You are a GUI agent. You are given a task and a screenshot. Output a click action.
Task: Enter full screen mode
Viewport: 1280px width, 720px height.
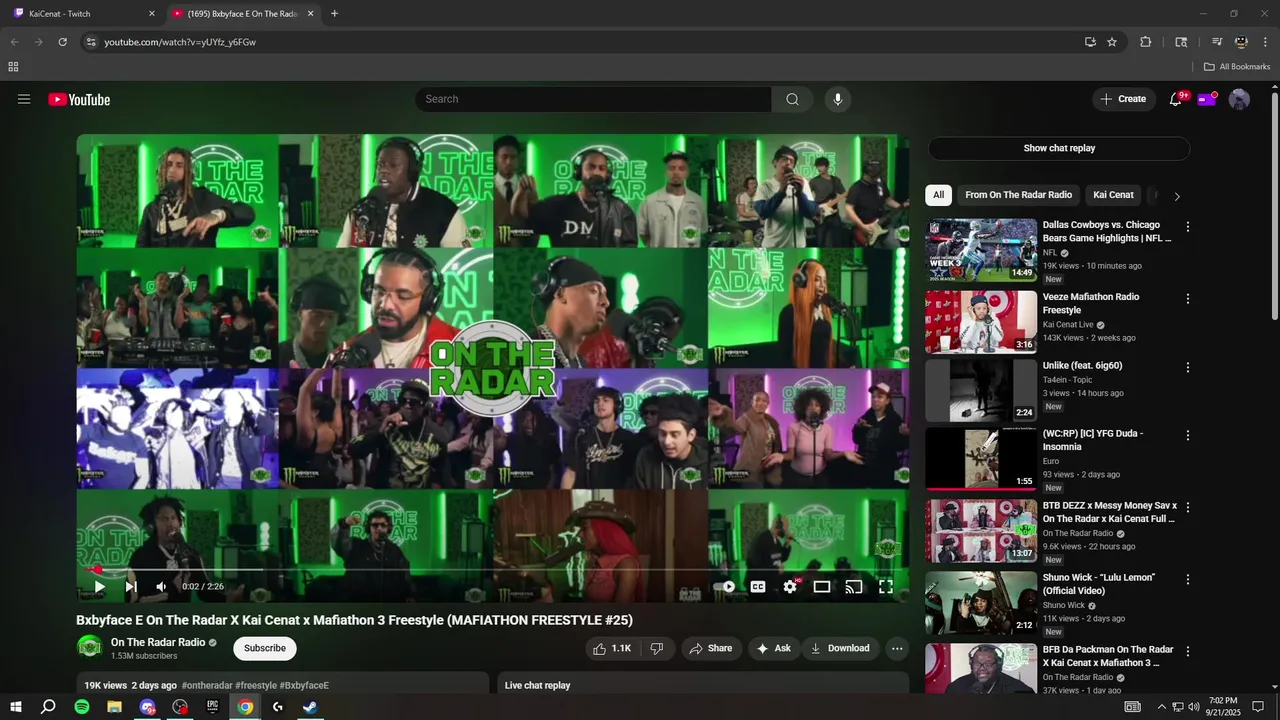coord(886,587)
